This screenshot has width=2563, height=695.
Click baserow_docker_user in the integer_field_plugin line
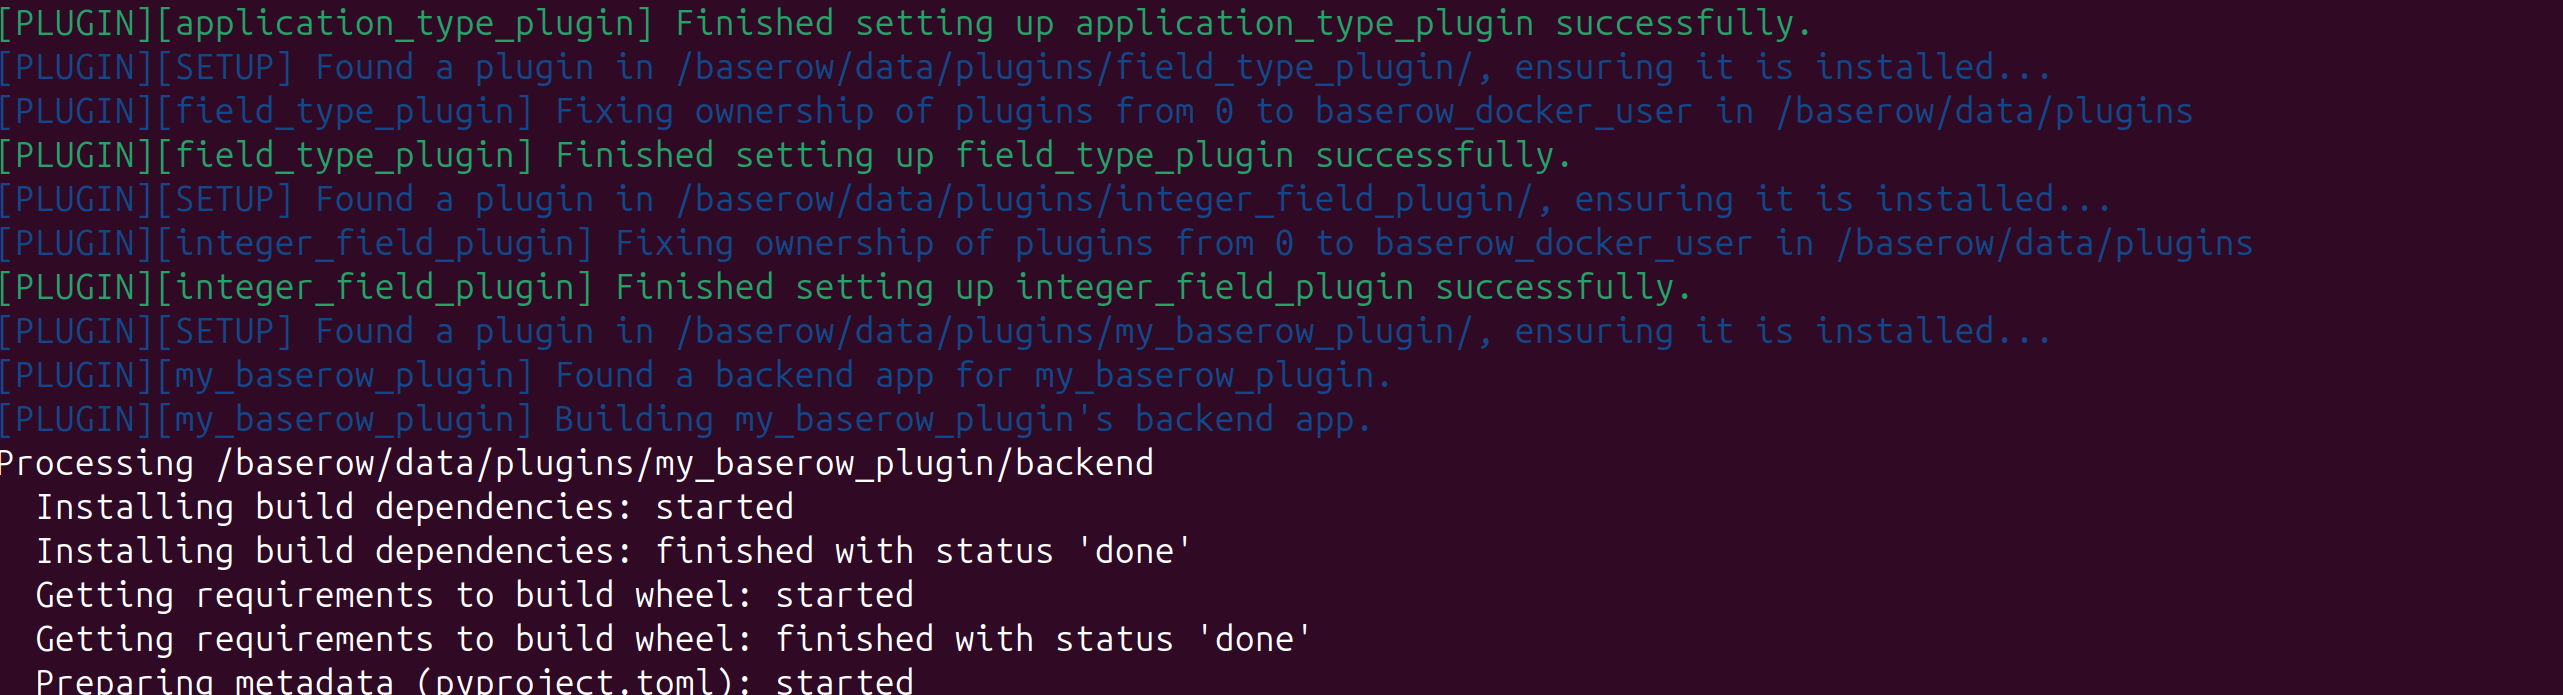pyautogui.click(x=1564, y=244)
